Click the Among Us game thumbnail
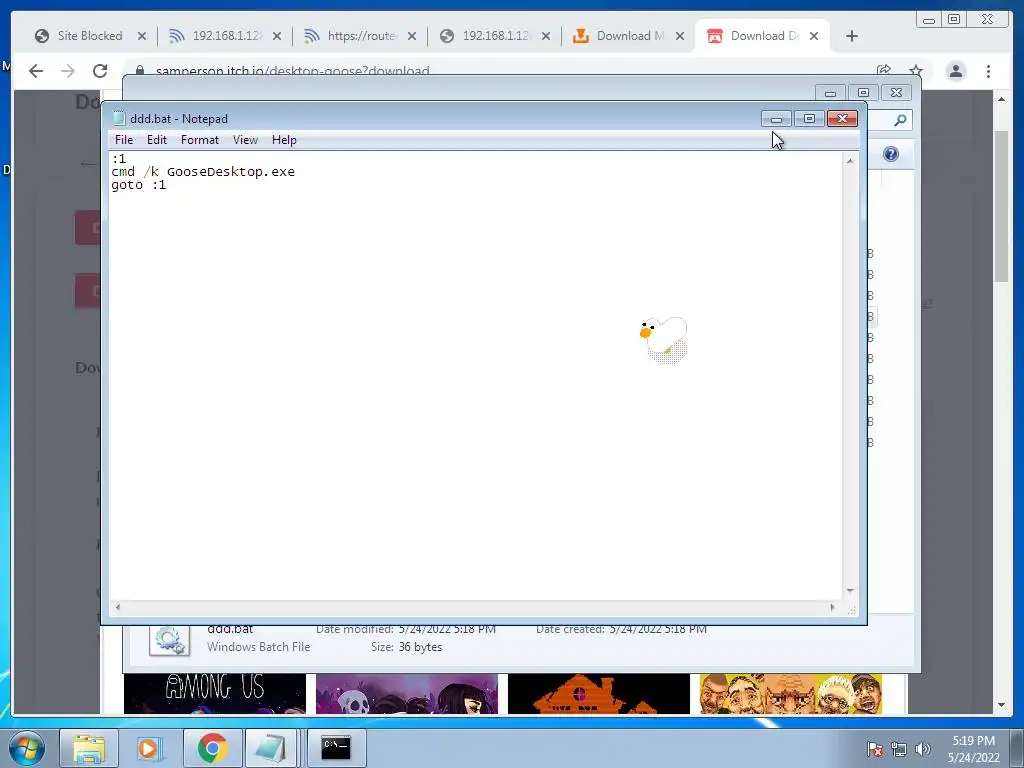Viewport: 1024px width, 768px height. (x=215, y=694)
